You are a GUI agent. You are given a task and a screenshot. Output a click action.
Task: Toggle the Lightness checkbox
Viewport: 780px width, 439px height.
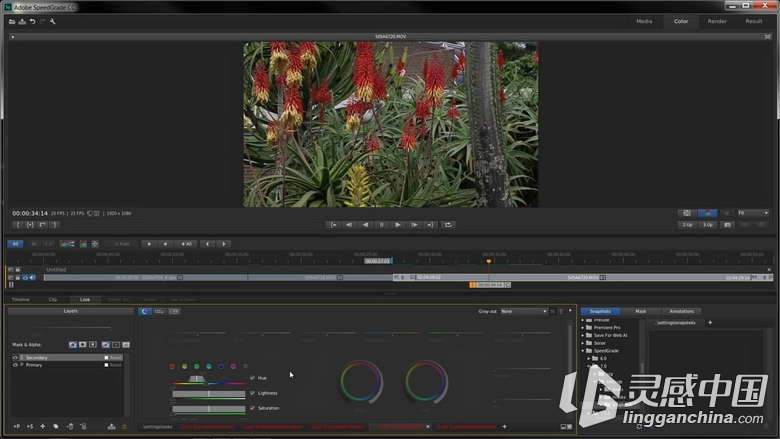pyautogui.click(x=252, y=393)
